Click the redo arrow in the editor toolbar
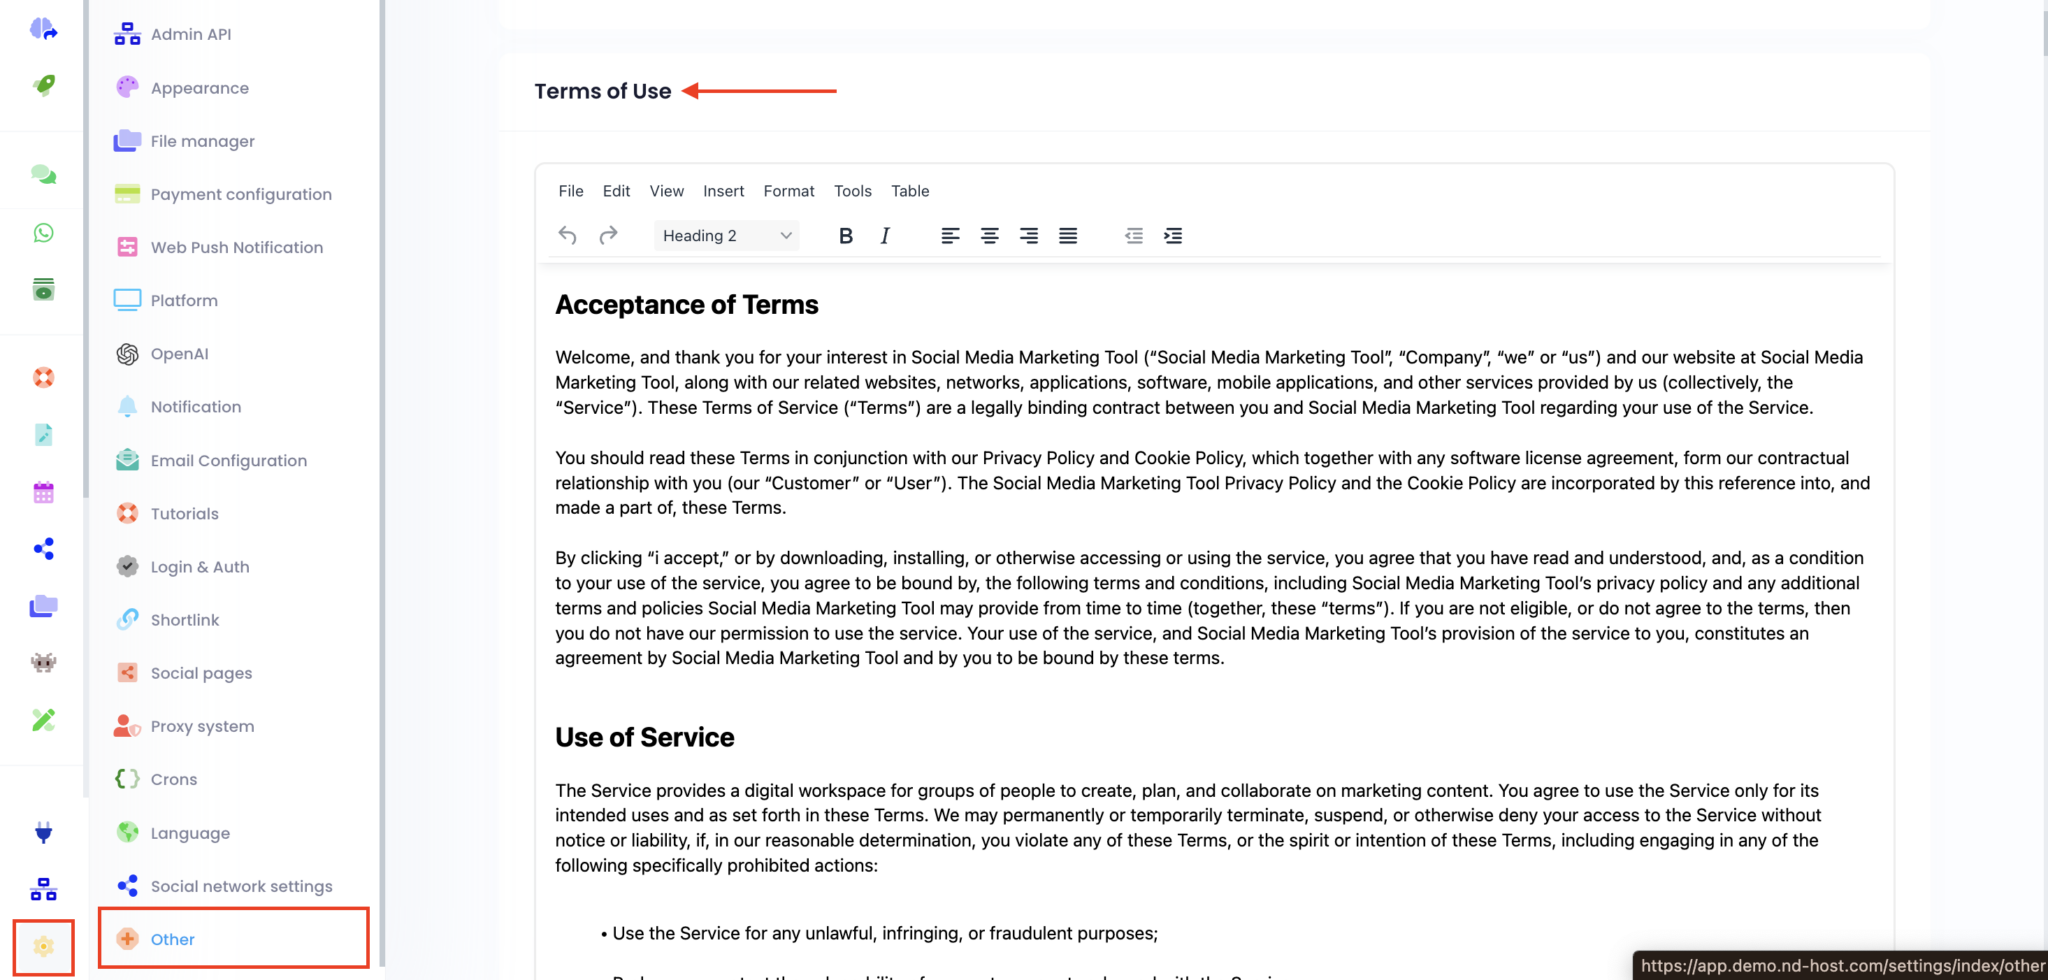Viewport: 2048px width, 980px height. point(608,236)
